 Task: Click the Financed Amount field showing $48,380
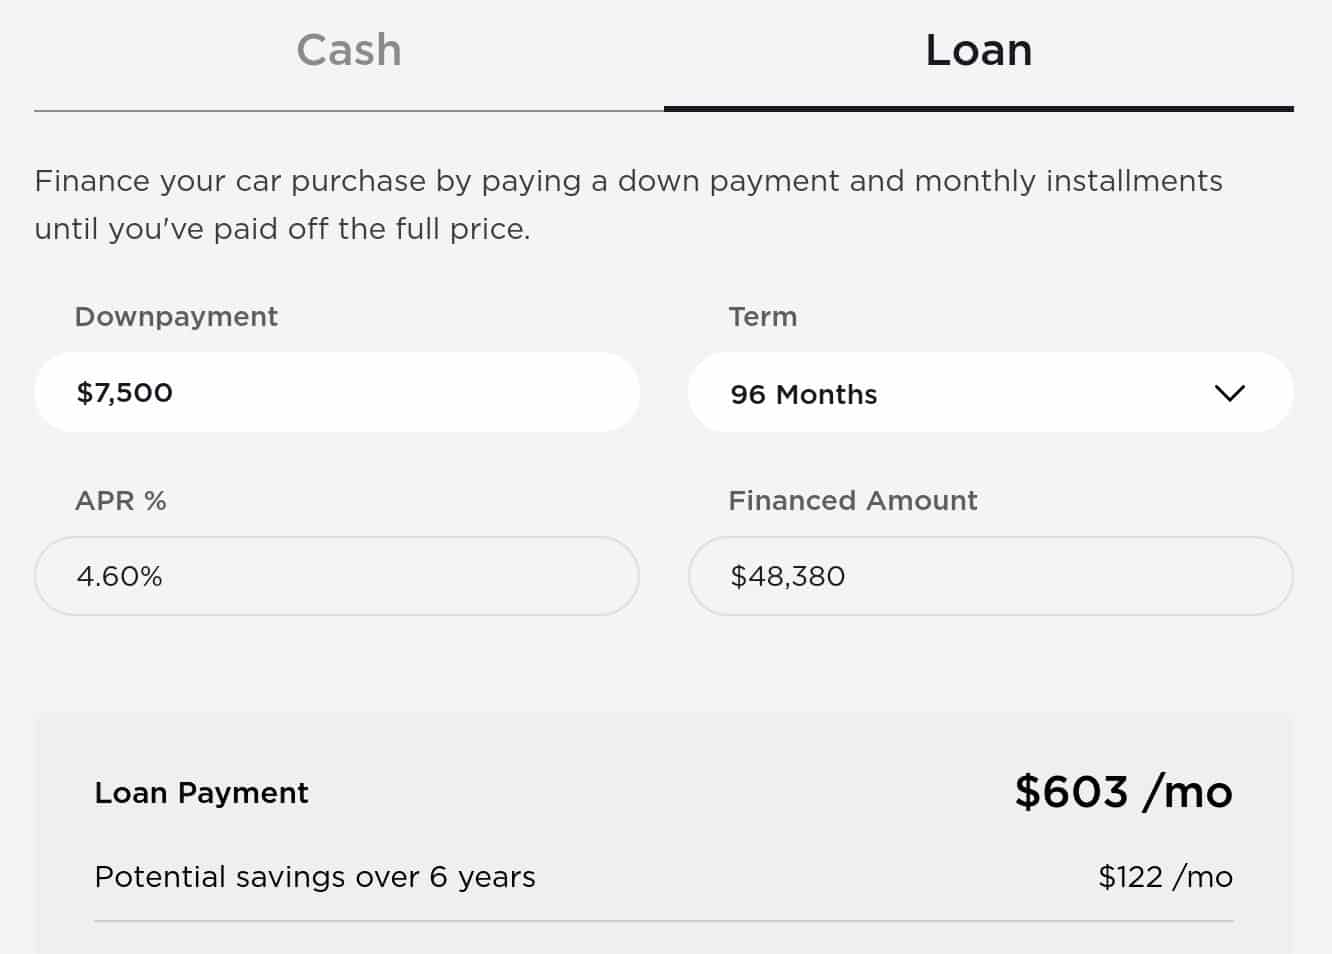tap(990, 576)
